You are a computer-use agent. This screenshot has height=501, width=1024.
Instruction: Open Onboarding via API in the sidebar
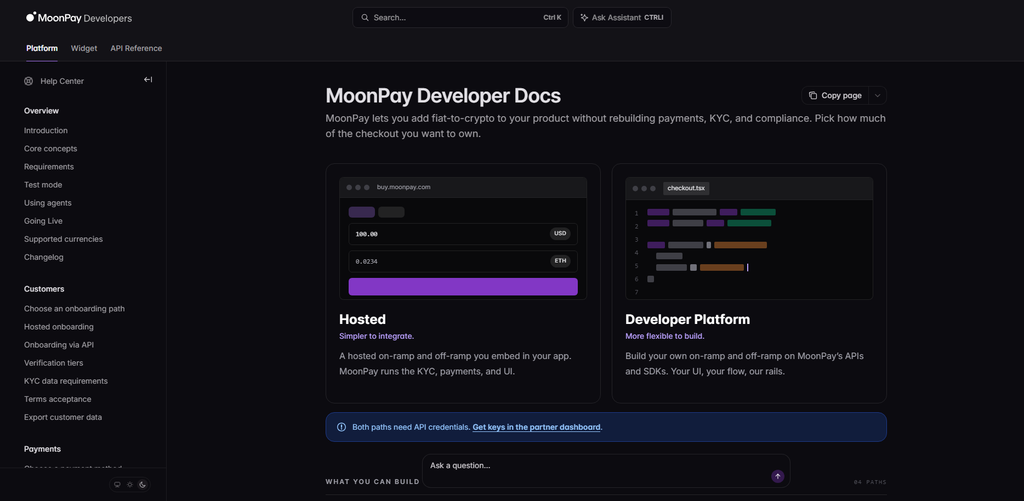click(x=59, y=345)
